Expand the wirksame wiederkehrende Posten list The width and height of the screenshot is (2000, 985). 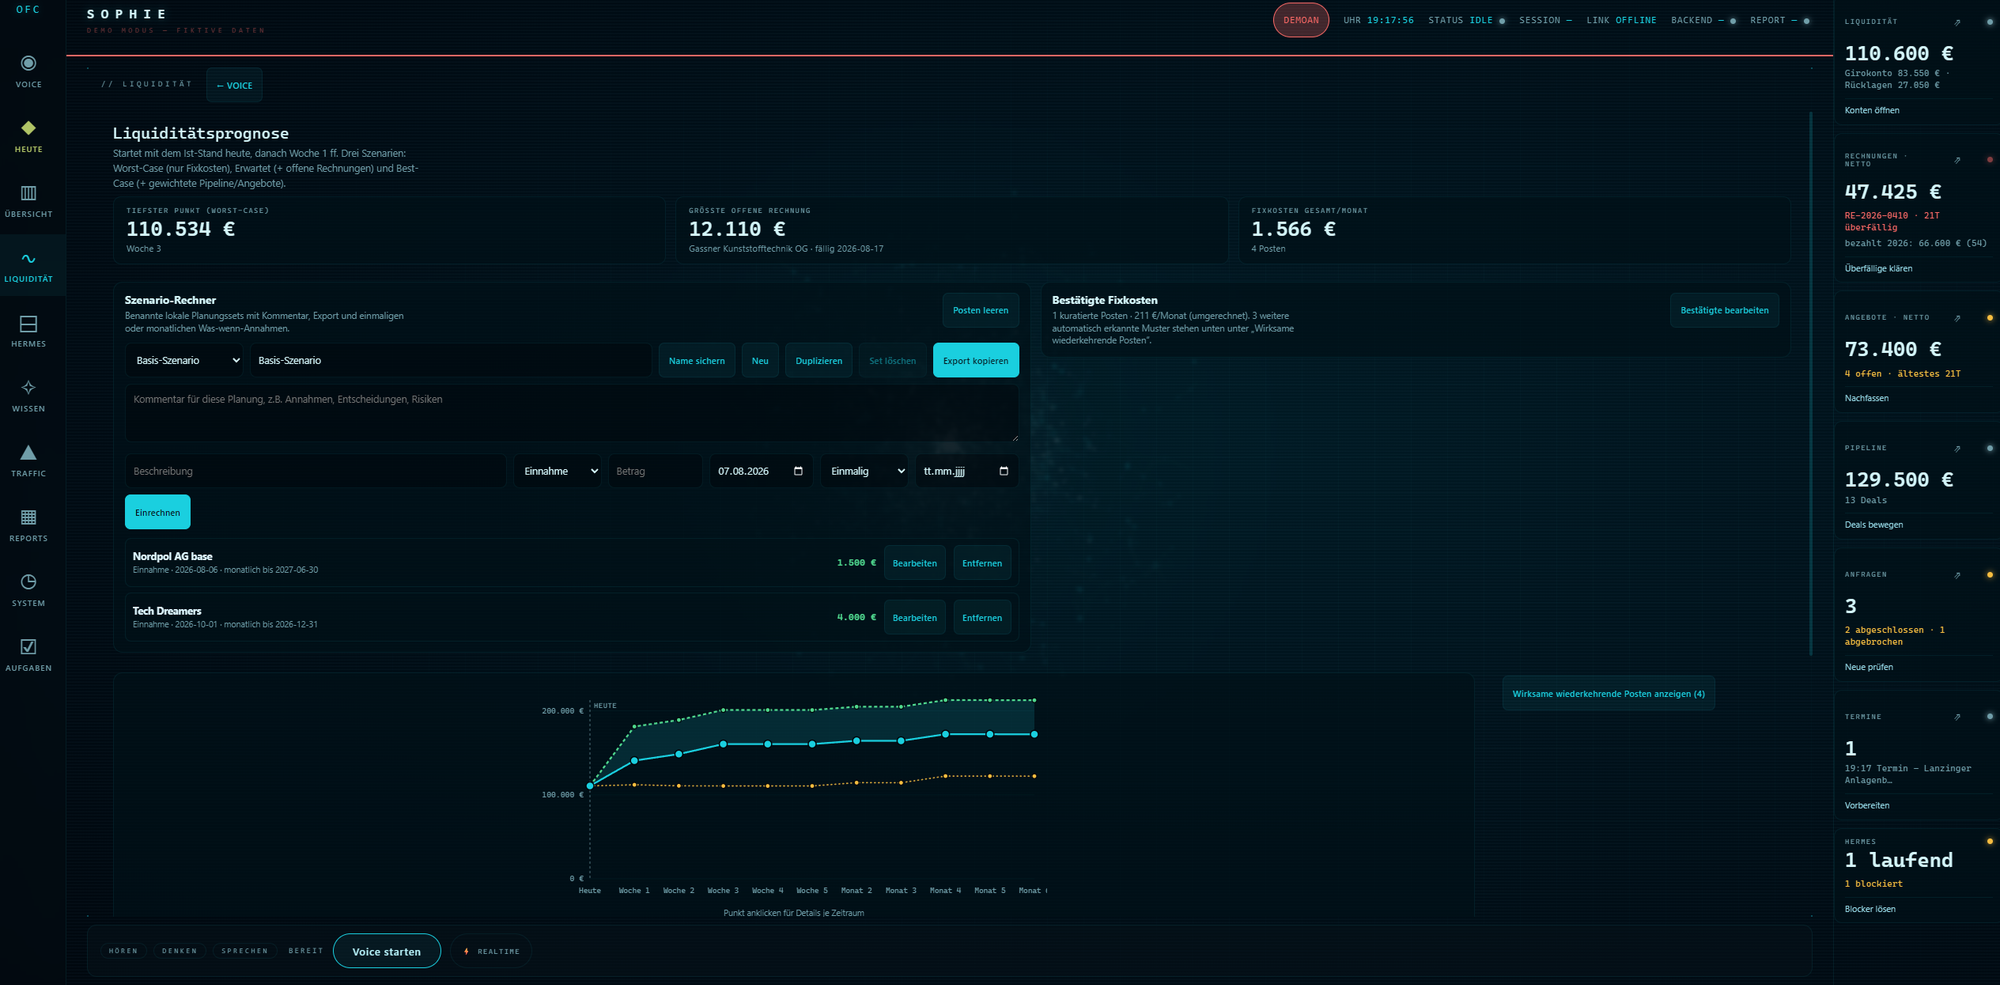(x=1608, y=694)
